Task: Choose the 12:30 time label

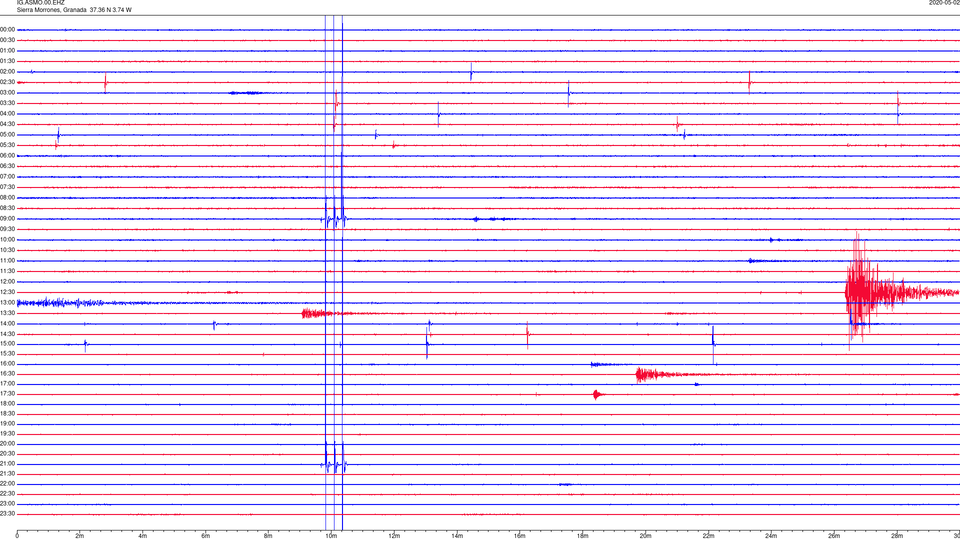Action: pyautogui.click(x=7, y=292)
